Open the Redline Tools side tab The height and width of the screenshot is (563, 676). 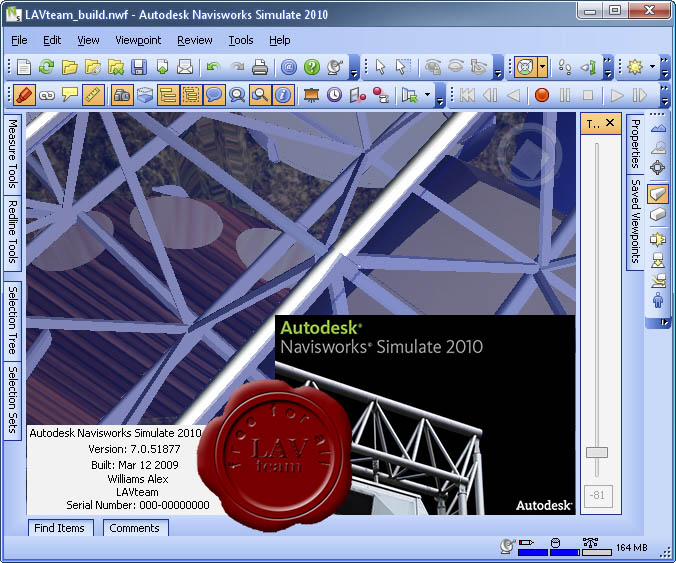point(13,232)
